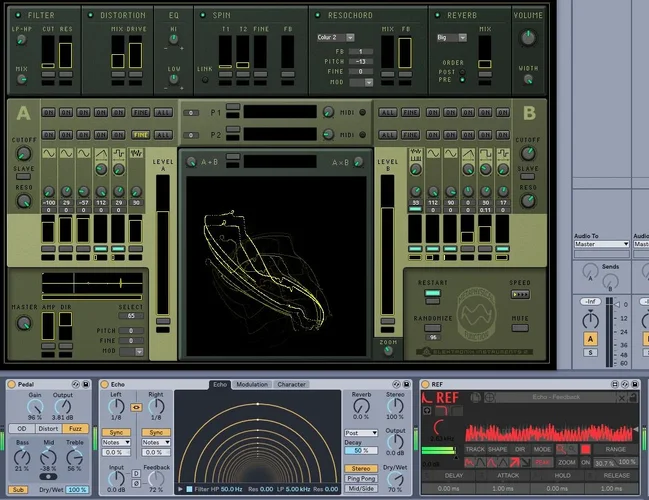Expand the Reverb Big type dropdown
649x500 pixels.
(450, 37)
